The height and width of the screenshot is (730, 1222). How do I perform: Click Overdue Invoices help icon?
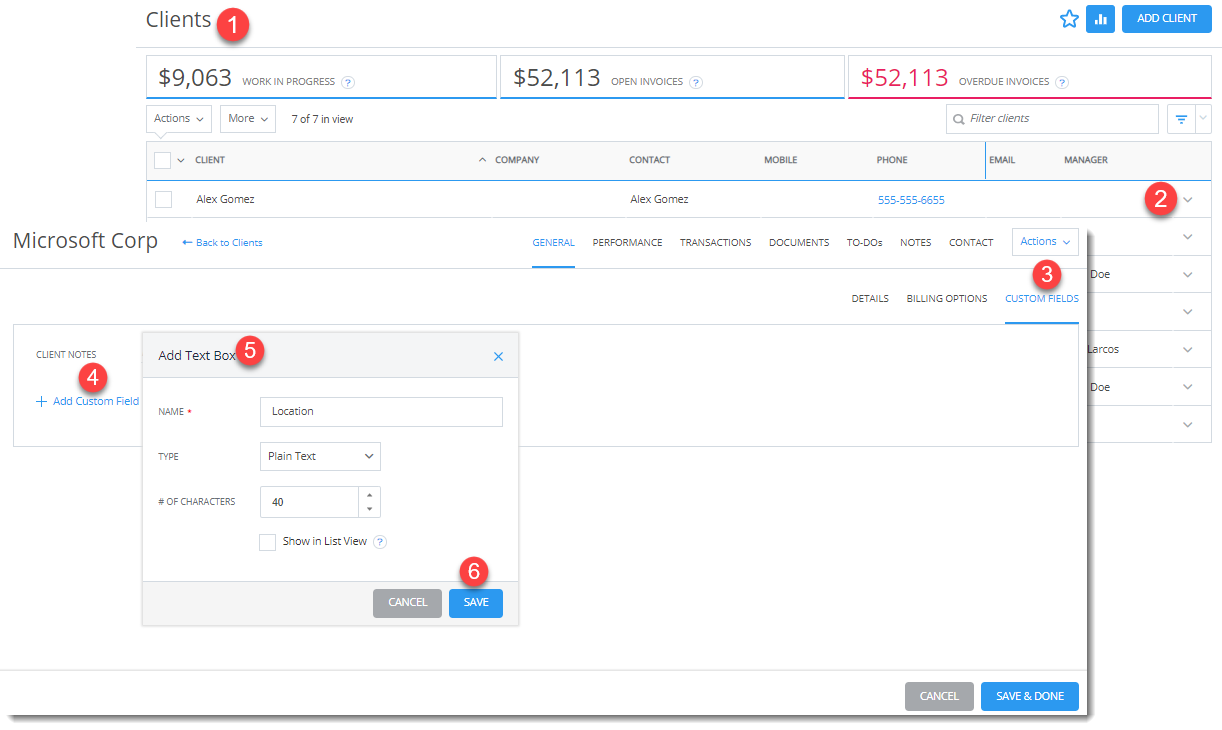(1062, 82)
